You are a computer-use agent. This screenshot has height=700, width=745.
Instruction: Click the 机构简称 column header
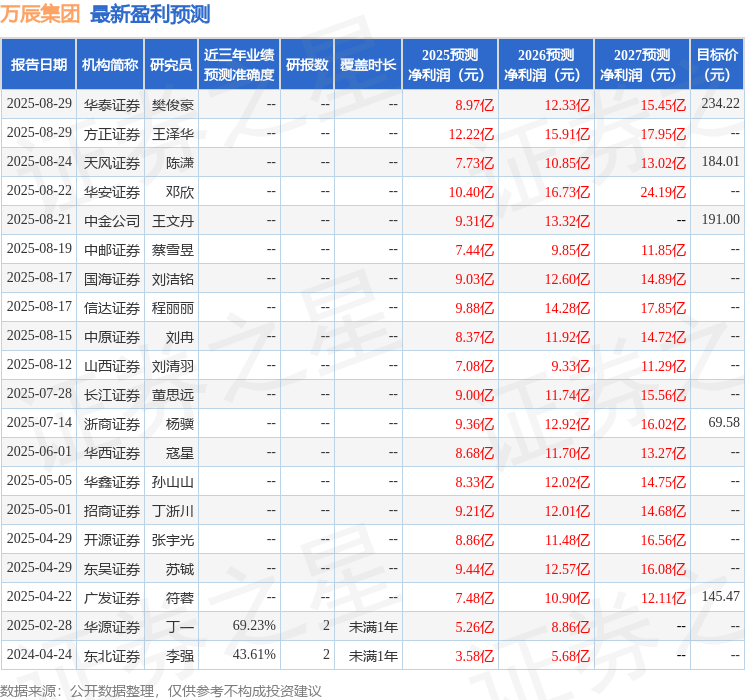pyautogui.click(x=110, y=65)
